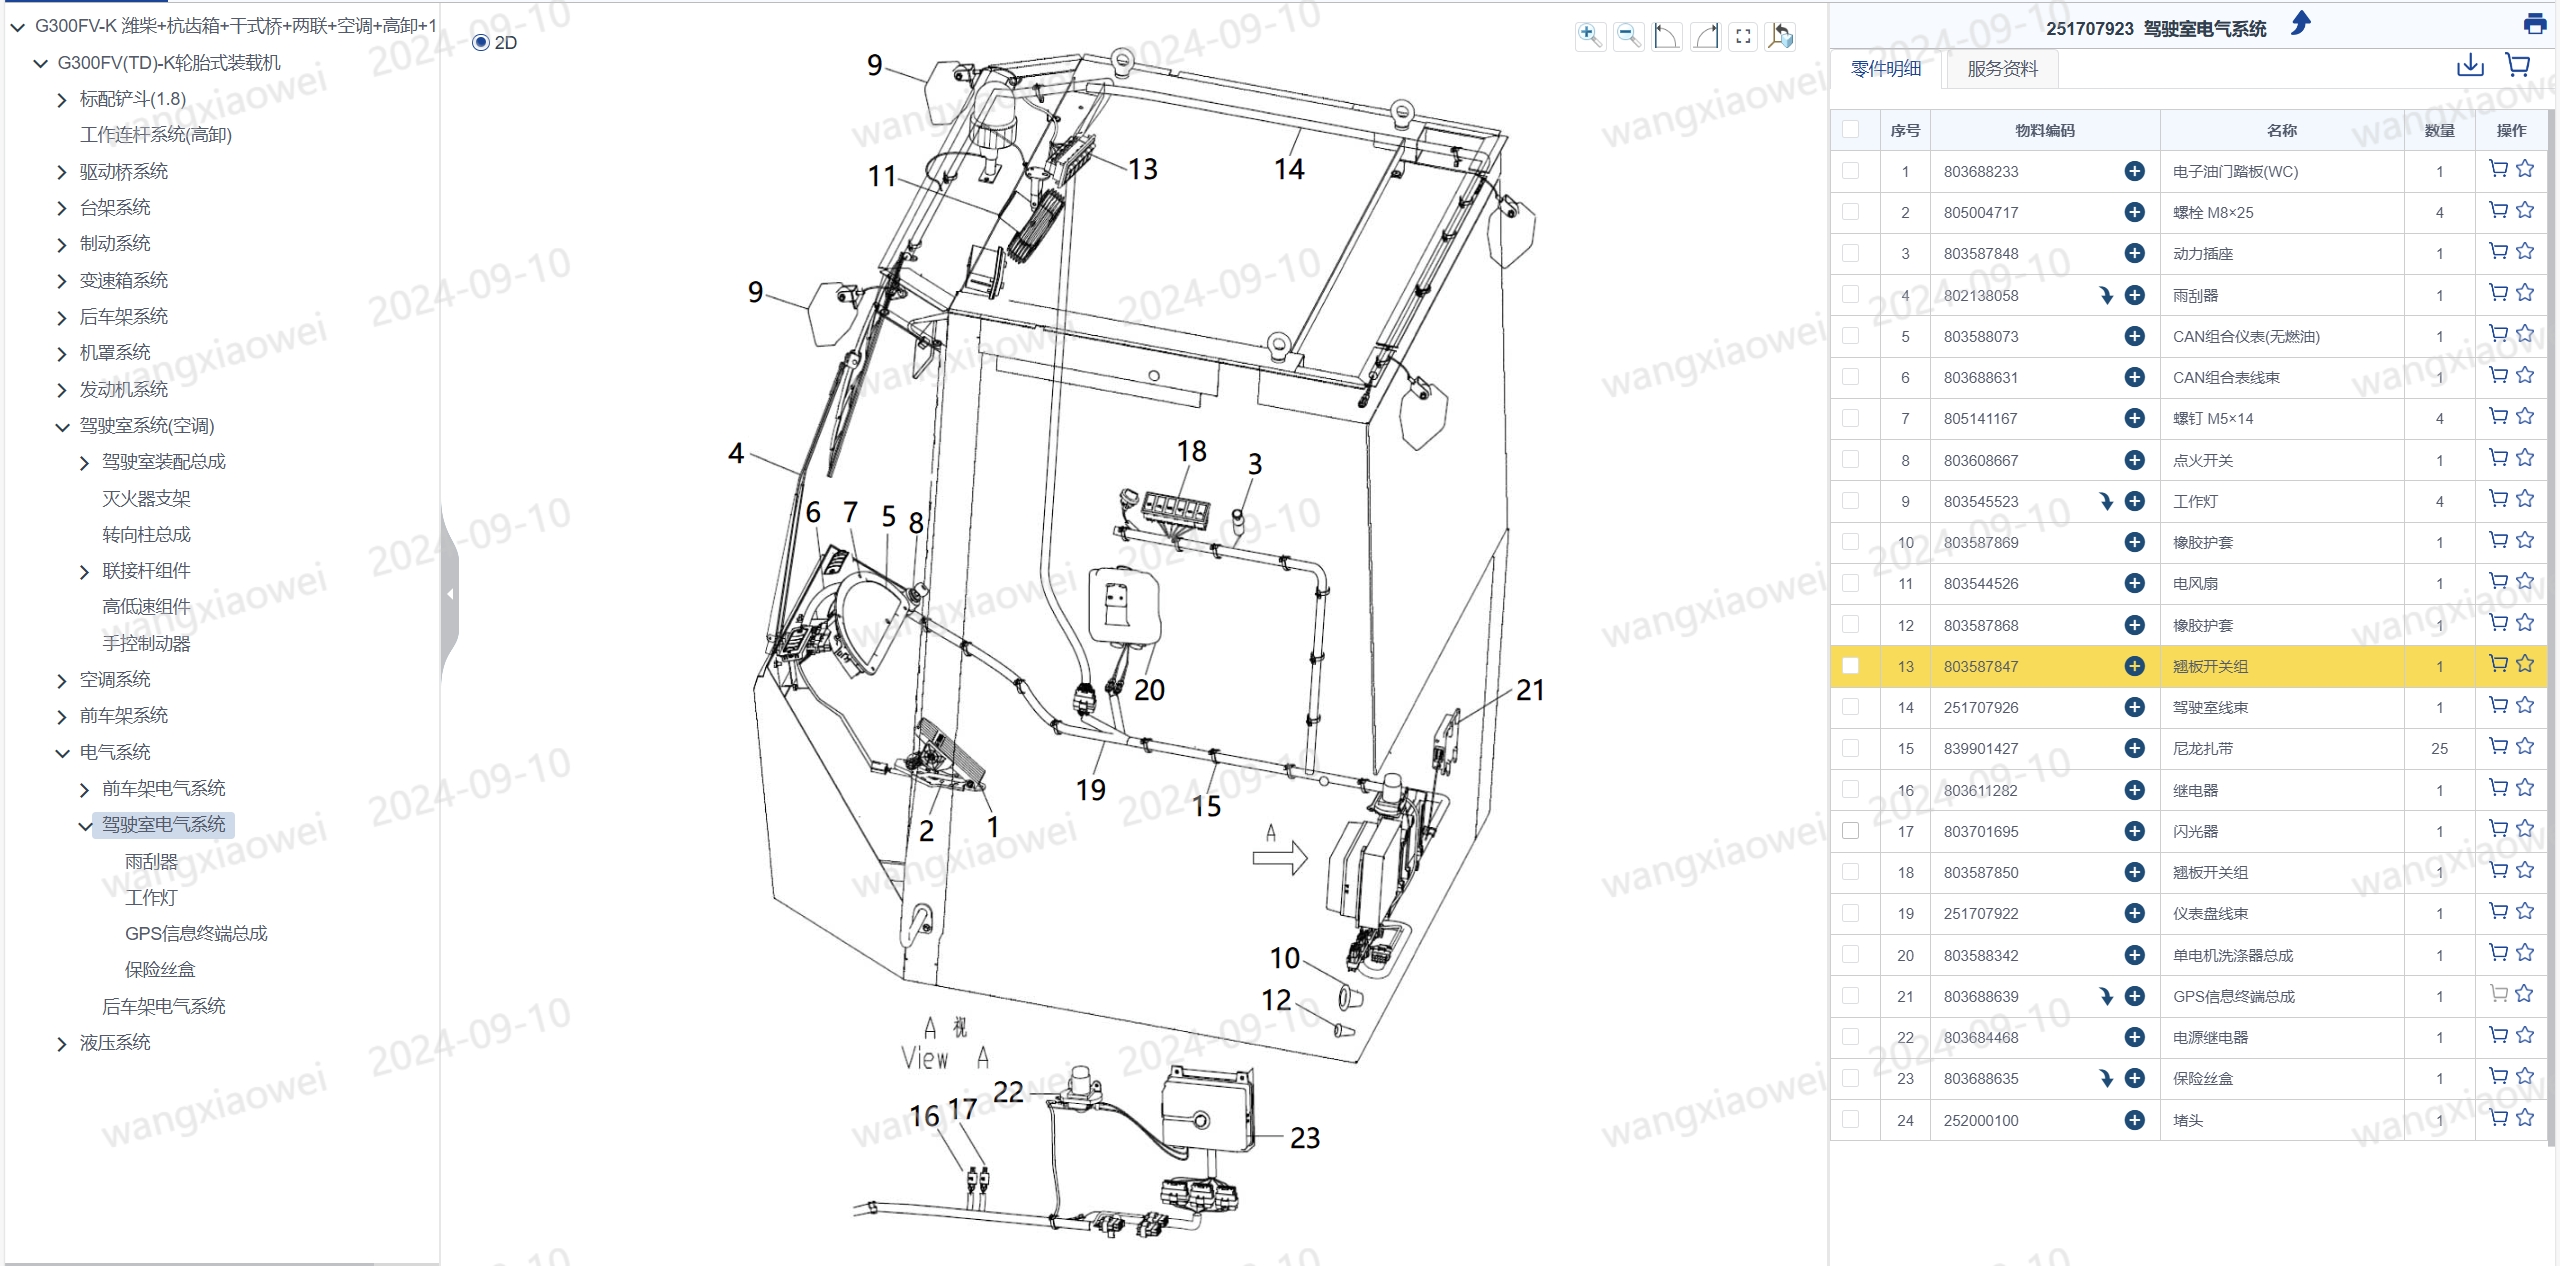The height and width of the screenshot is (1266, 2560).
Task: Check the select-all checkbox in the table header
Action: [x=1850, y=129]
